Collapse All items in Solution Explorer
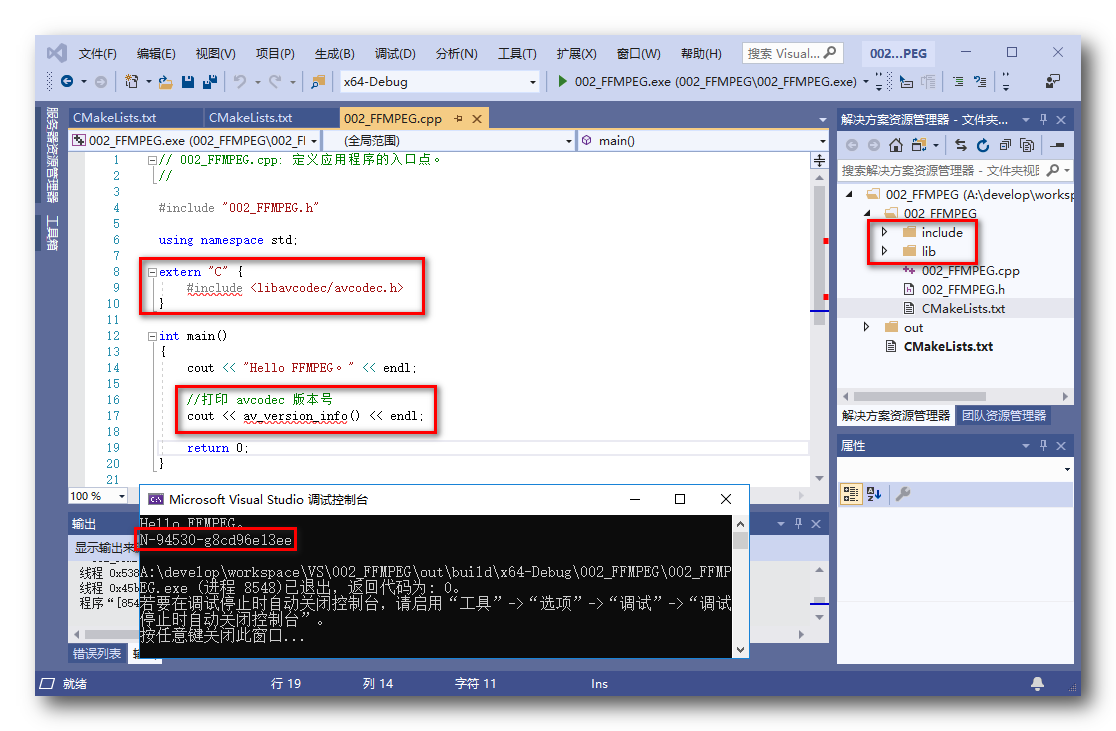The image size is (1116, 731). pyautogui.click(x=1005, y=145)
